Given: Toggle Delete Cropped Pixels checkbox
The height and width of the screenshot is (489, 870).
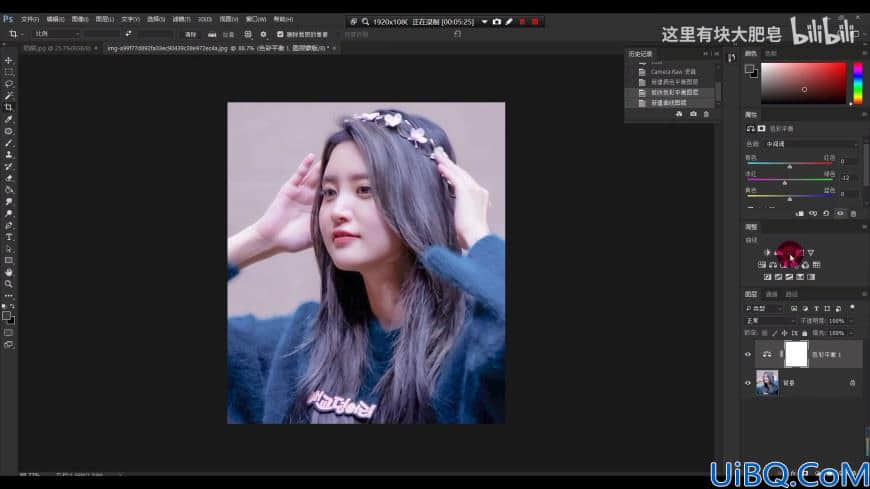Looking at the screenshot, I should coord(280,34).
